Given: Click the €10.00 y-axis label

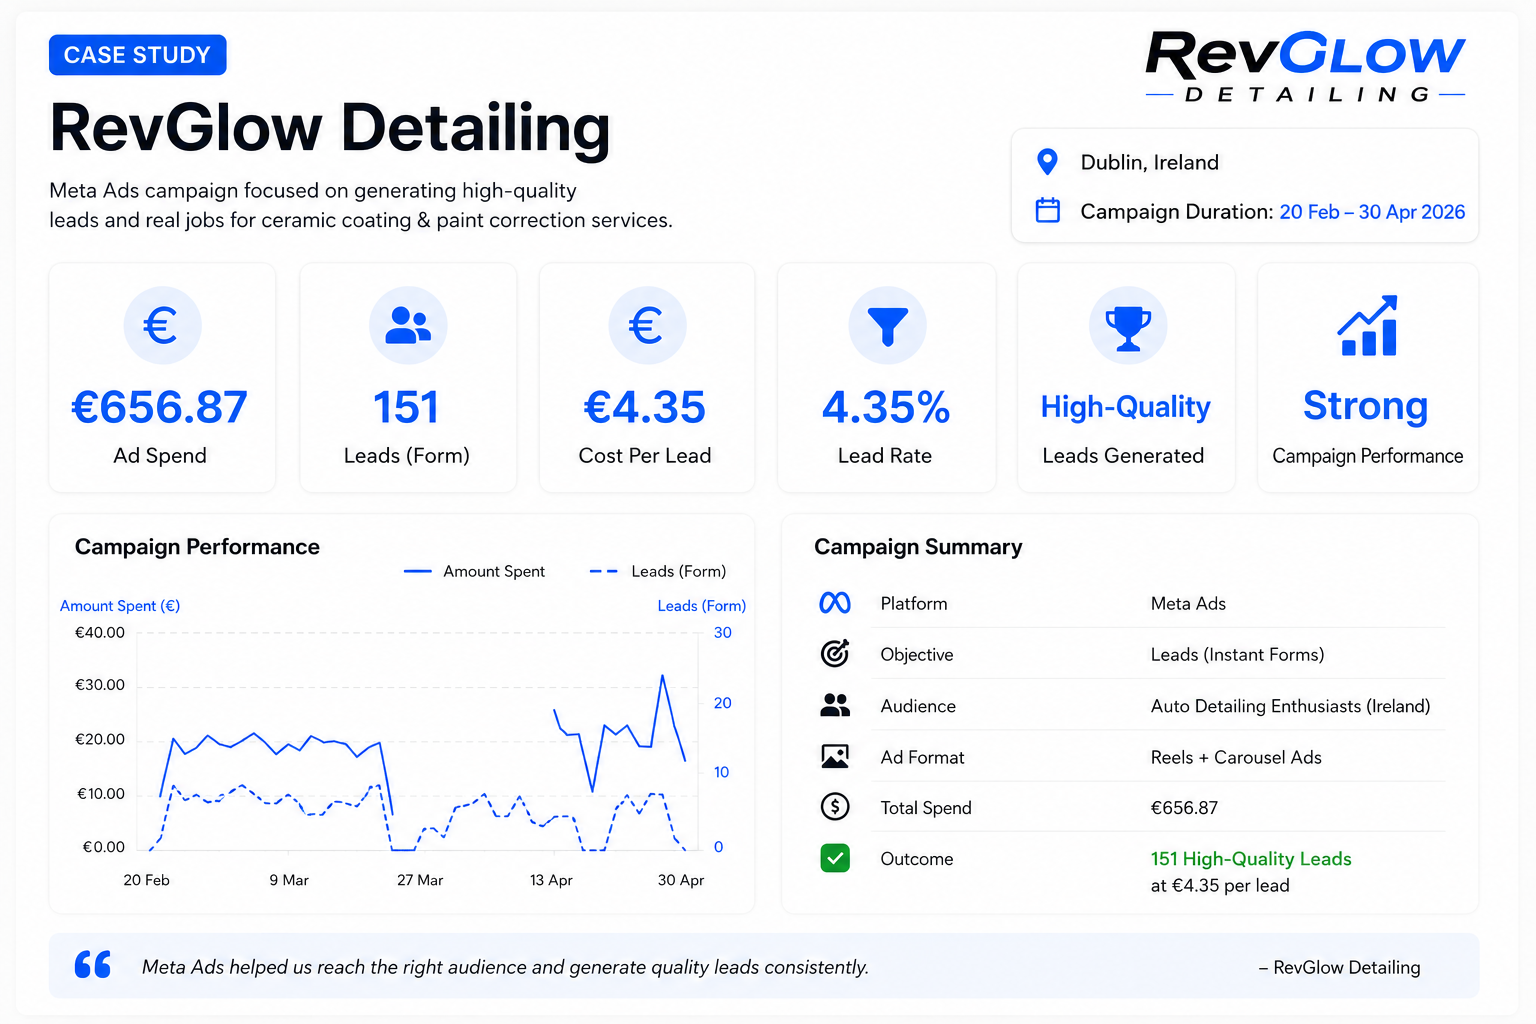Looking at the screenshot, I should coord(101,794).
